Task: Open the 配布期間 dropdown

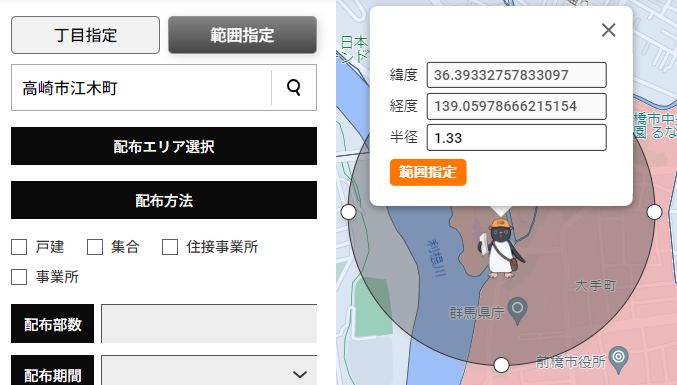Action: (209, 371)
